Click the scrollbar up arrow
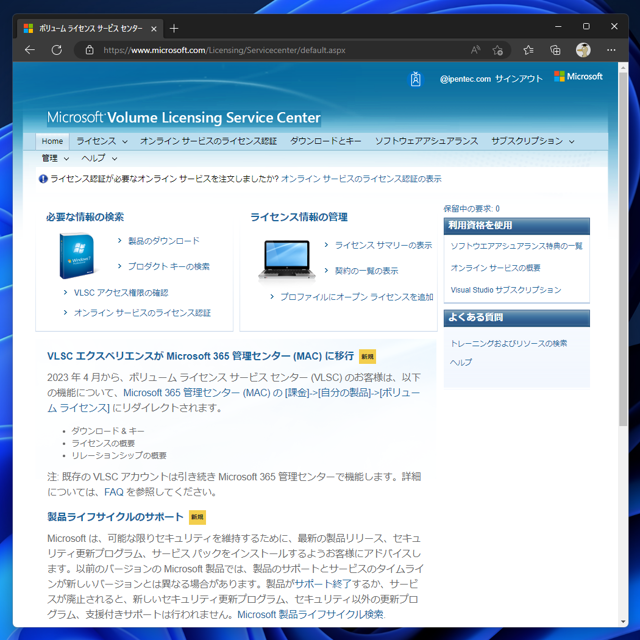Image resolution: width=640 pixels, height=640 pixels. pos(623,67)
